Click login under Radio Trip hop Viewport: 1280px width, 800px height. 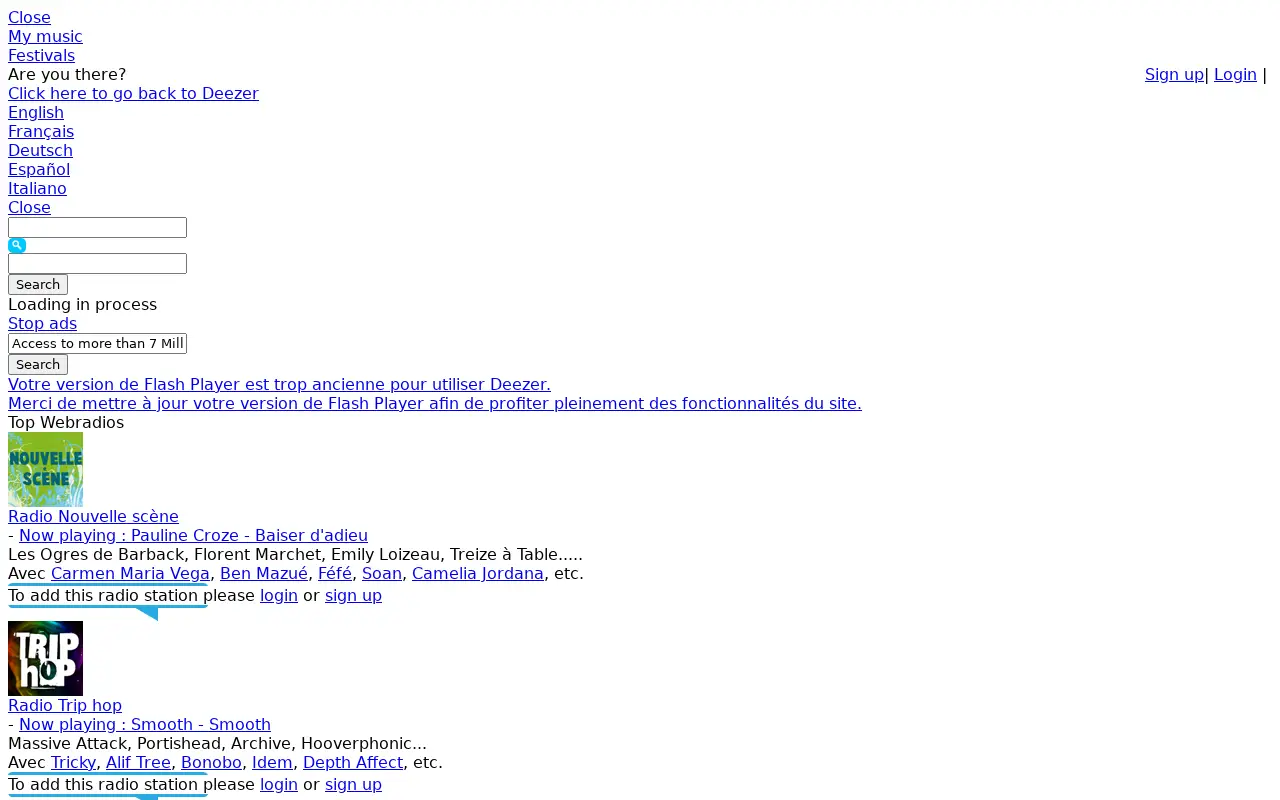coord(279,784)
